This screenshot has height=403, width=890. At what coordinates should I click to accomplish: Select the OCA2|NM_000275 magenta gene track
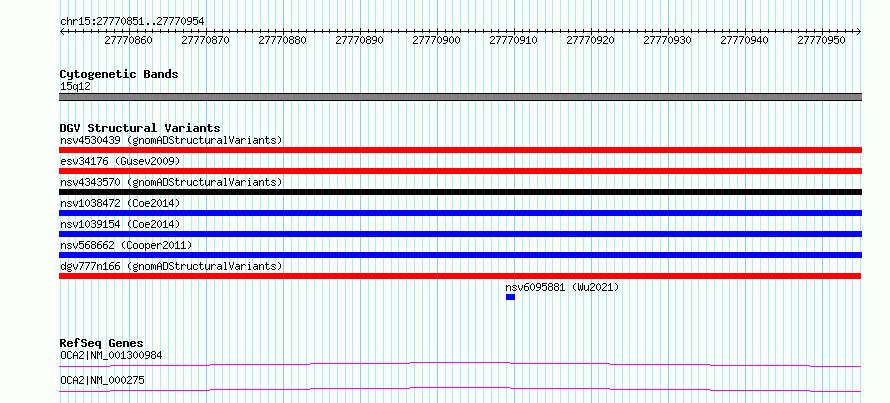(x=460, y=389)
